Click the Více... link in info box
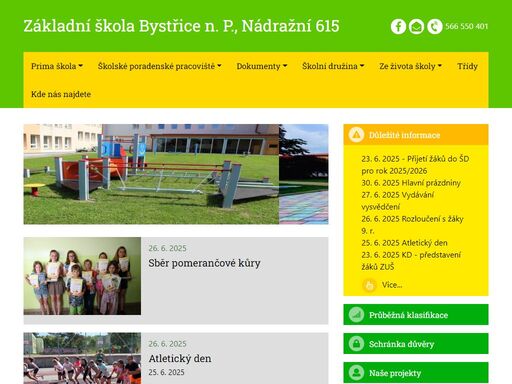Screen dimensions: 512x384 coord(392,285)
